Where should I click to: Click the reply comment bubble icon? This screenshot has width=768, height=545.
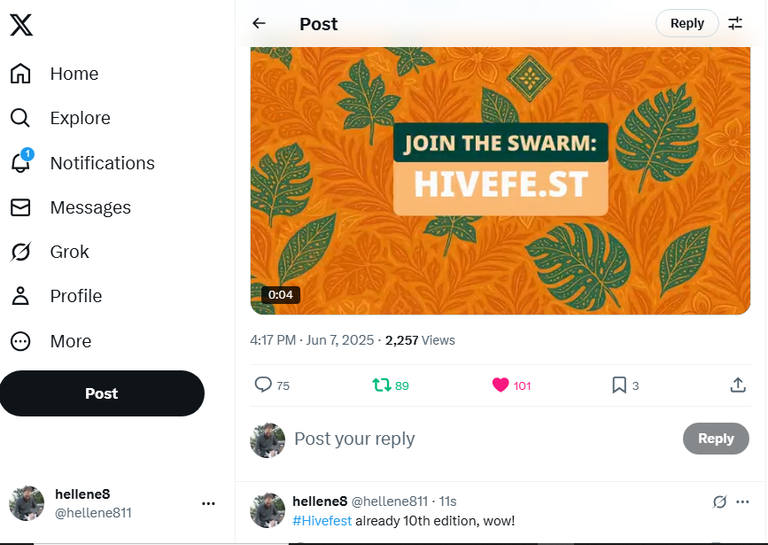click(x=263, y=384)
